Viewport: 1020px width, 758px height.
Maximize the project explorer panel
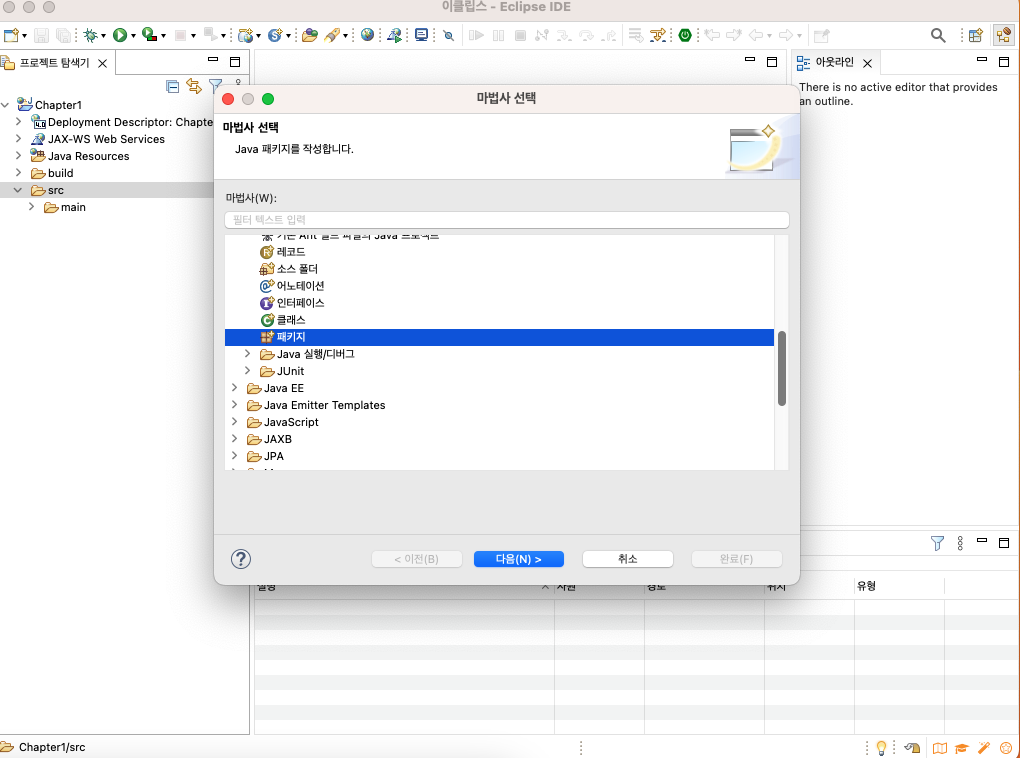tap(235, 62)
